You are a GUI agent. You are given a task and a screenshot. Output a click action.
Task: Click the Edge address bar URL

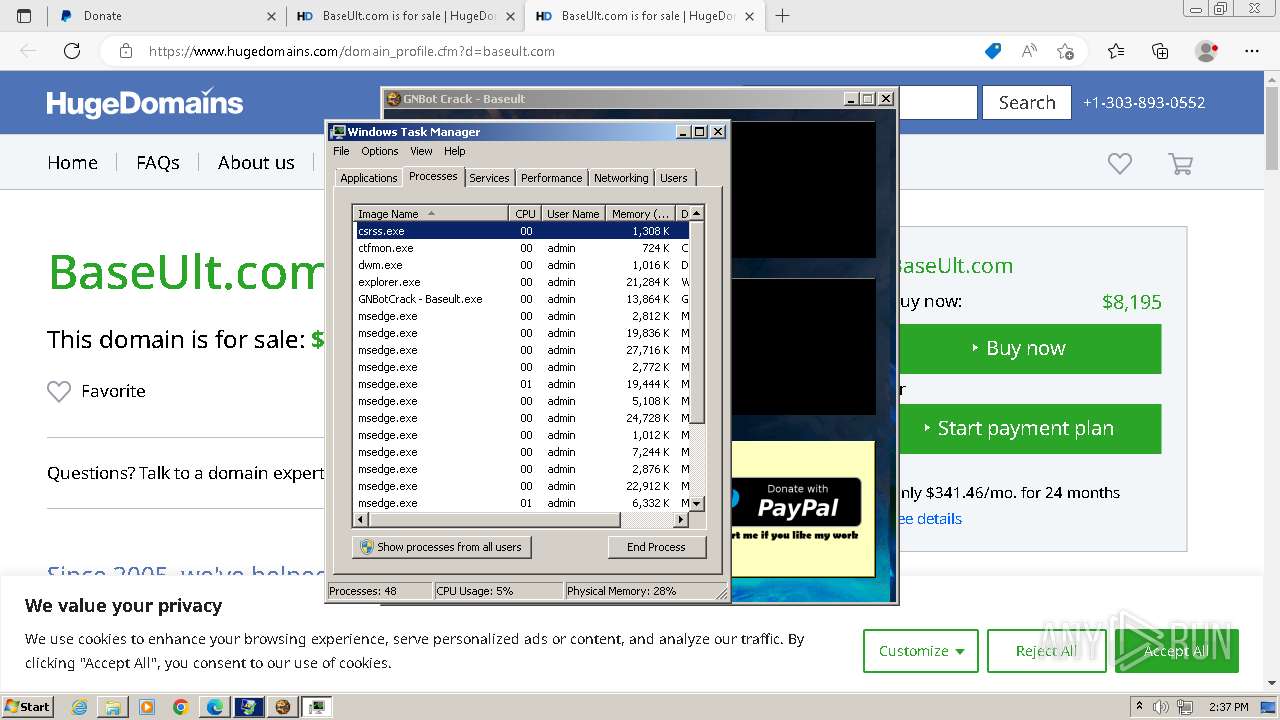pyautogui.click(x=352, y=51)
